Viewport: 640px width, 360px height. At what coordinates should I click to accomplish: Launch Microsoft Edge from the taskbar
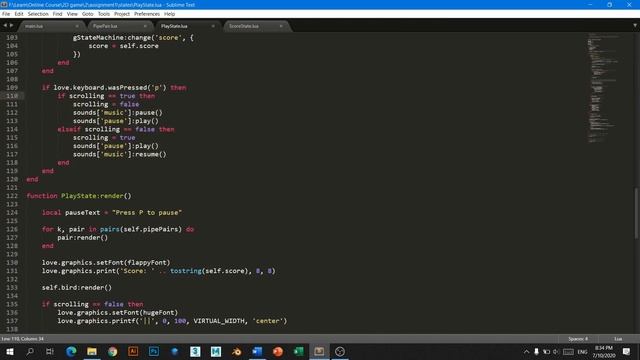71,351
